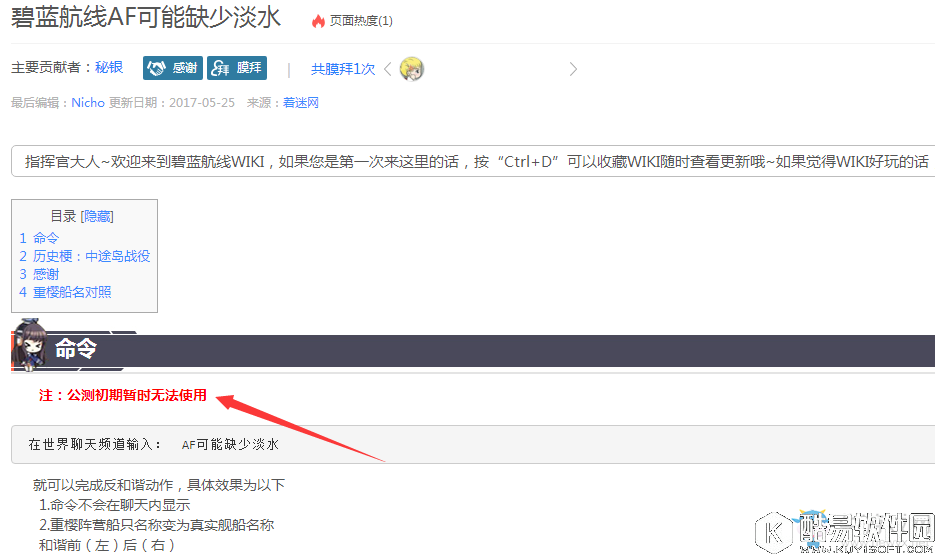Screen dimensions: 935x554
Task: Click the 膜拜 worship button
Action: [x=237, y=68]
